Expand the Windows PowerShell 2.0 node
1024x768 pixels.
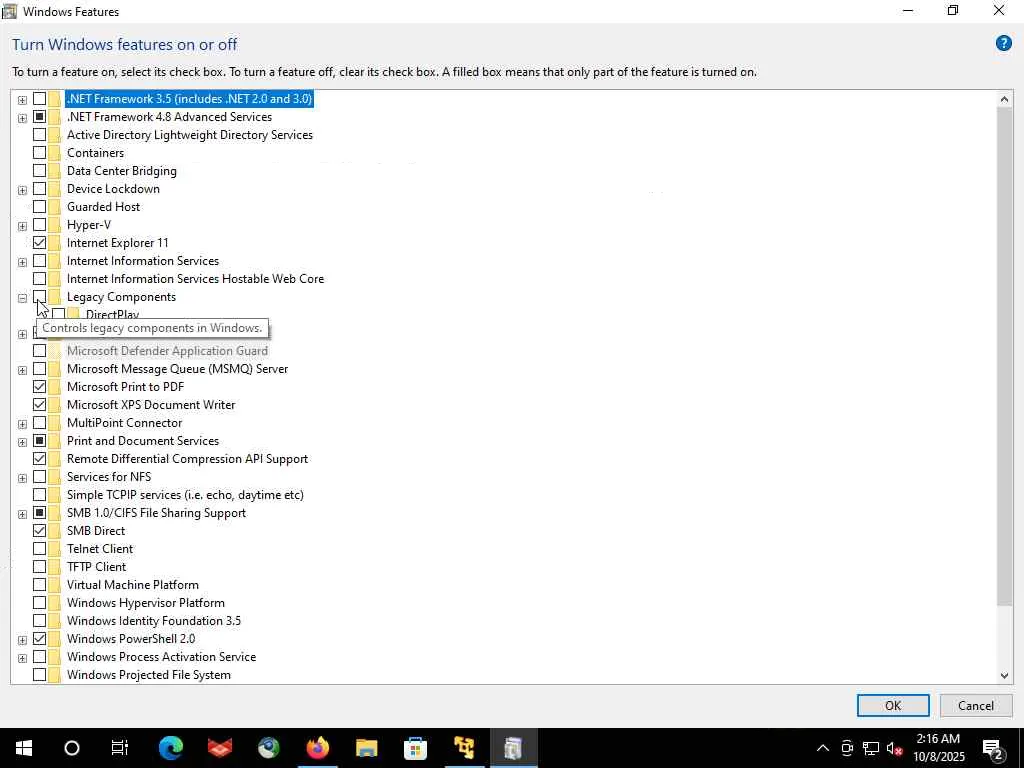pyautogui.click(x=22, y=640)
